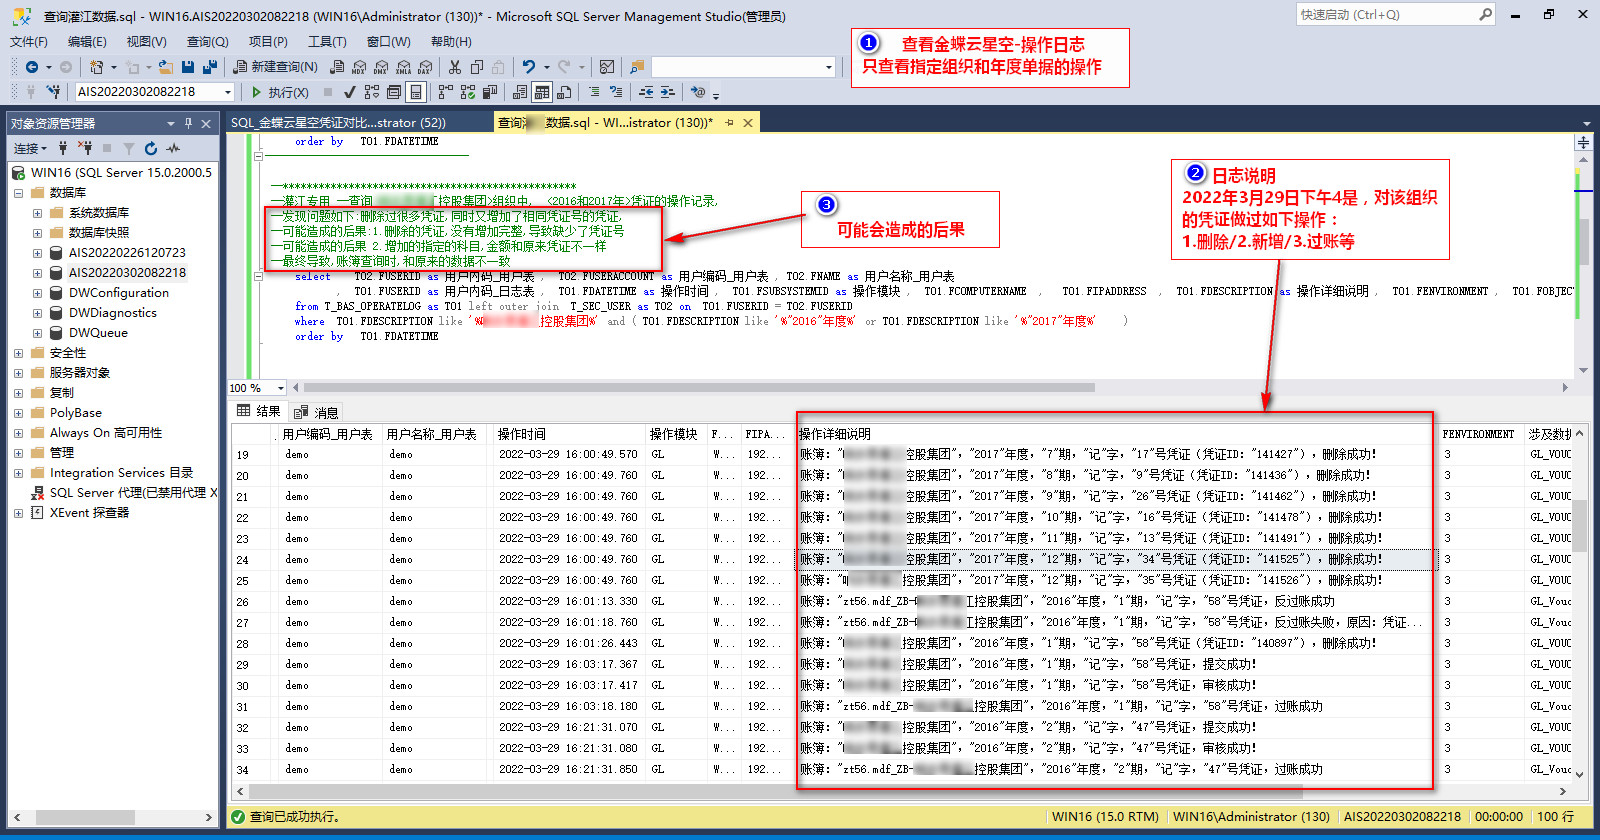Expand the 安全性 folder node

click(x=18, y=353)
